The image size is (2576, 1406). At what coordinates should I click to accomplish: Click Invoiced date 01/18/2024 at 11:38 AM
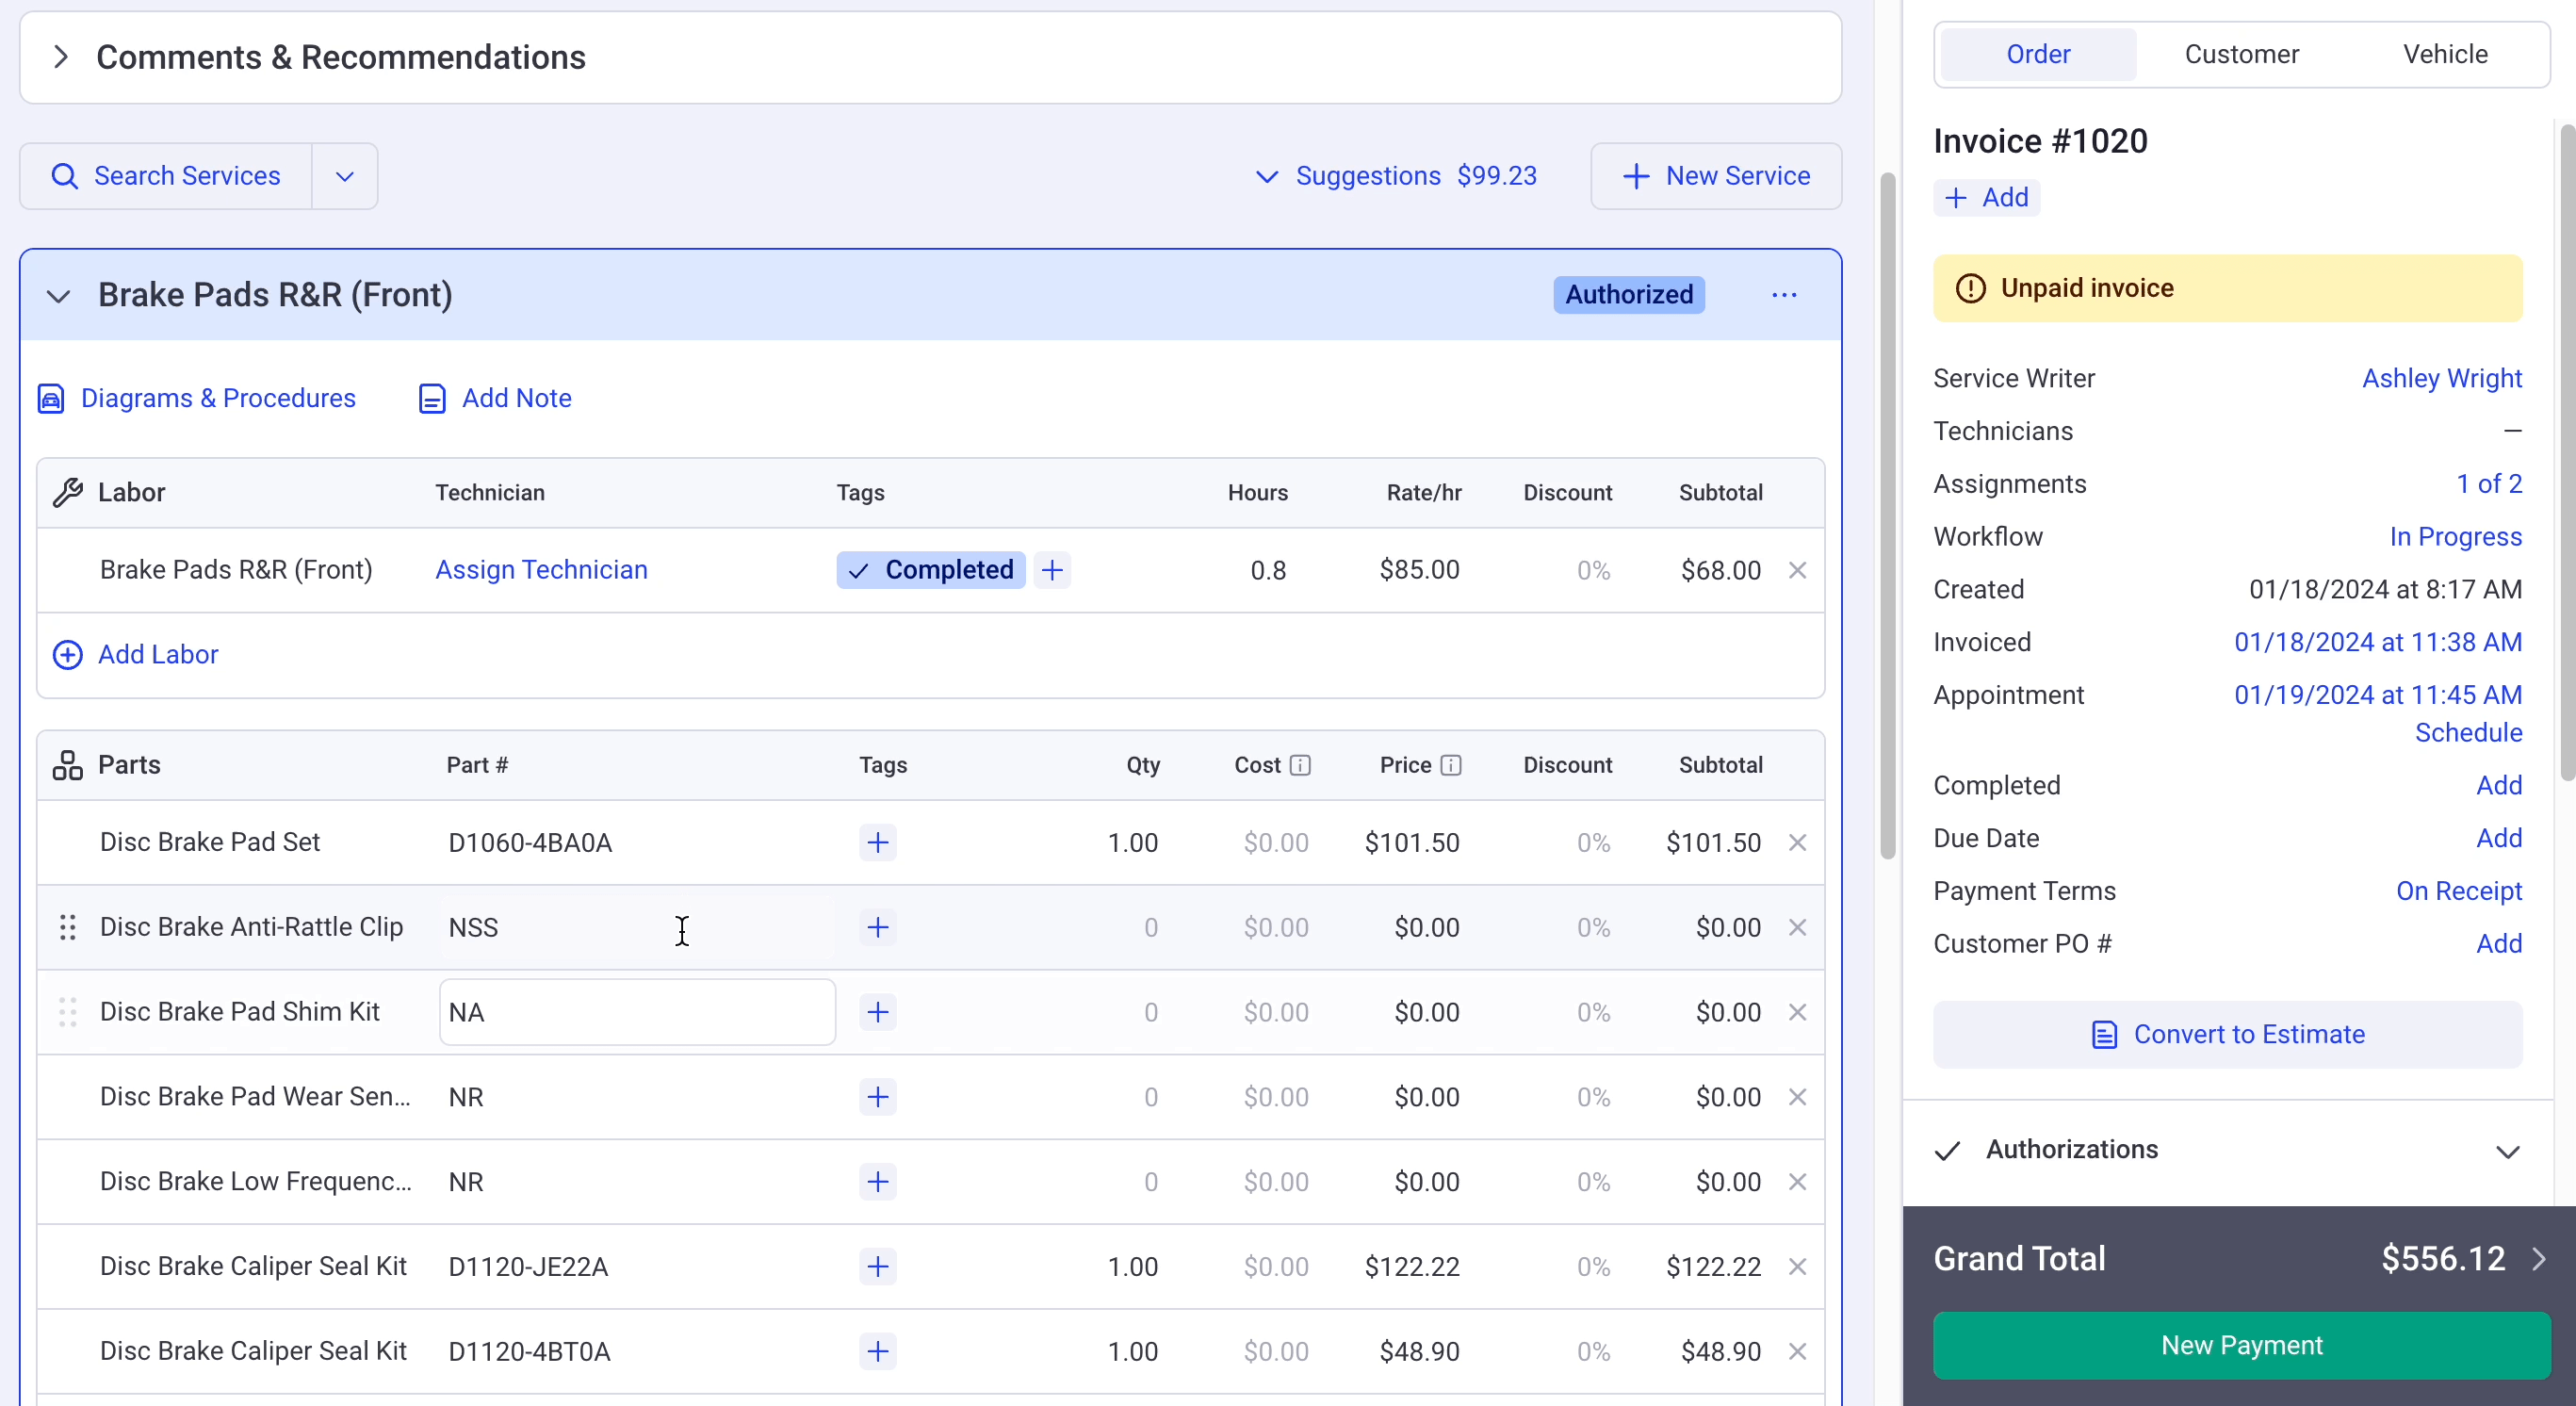point(2378,642)
